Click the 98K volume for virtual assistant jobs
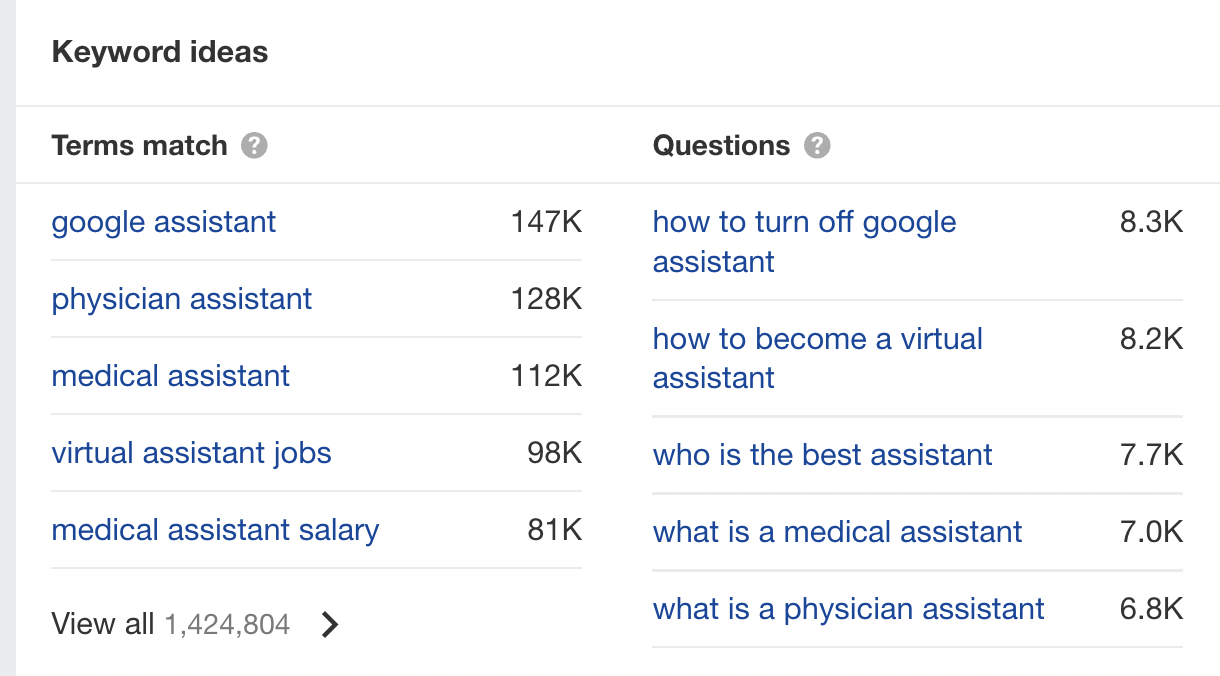This screenshot has width=1220, height=676. (554, 453)
